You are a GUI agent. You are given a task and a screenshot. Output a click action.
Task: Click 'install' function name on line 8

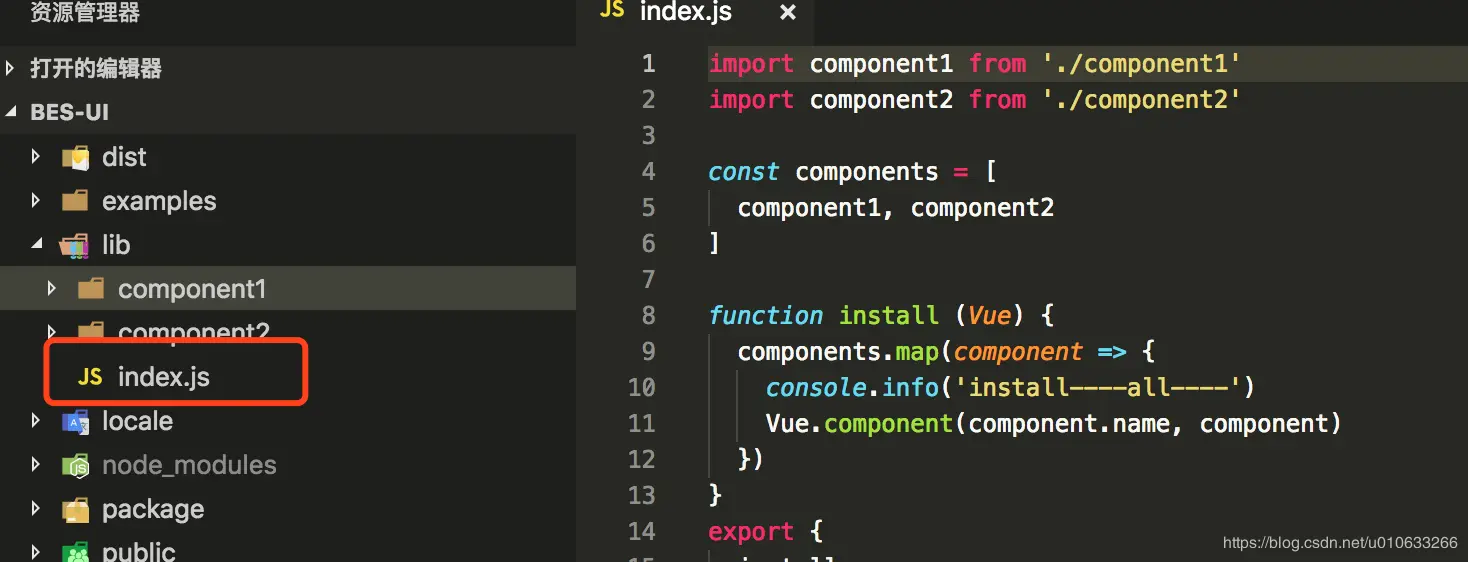tap(888, 316)
